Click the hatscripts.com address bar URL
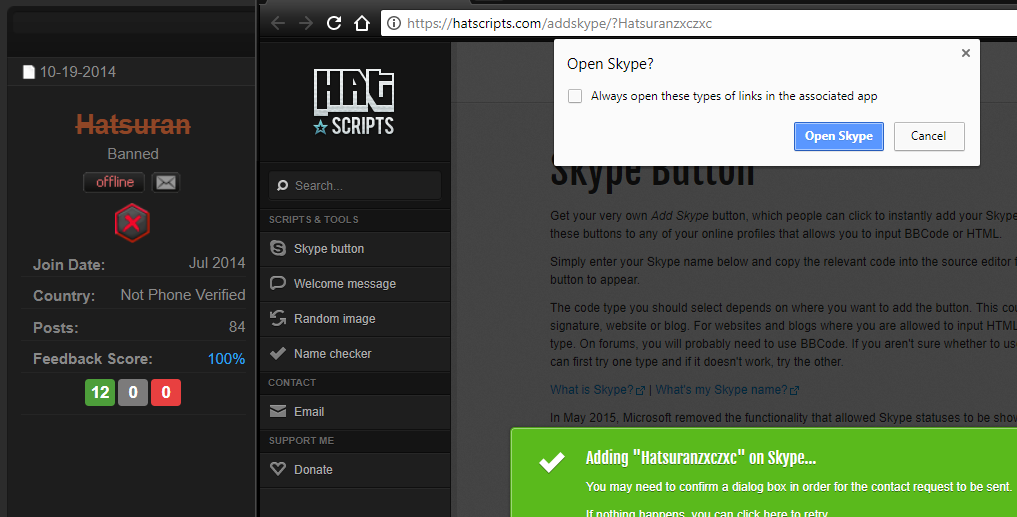The height and width of the screenshot is (517, 1017). coord(559,24)
